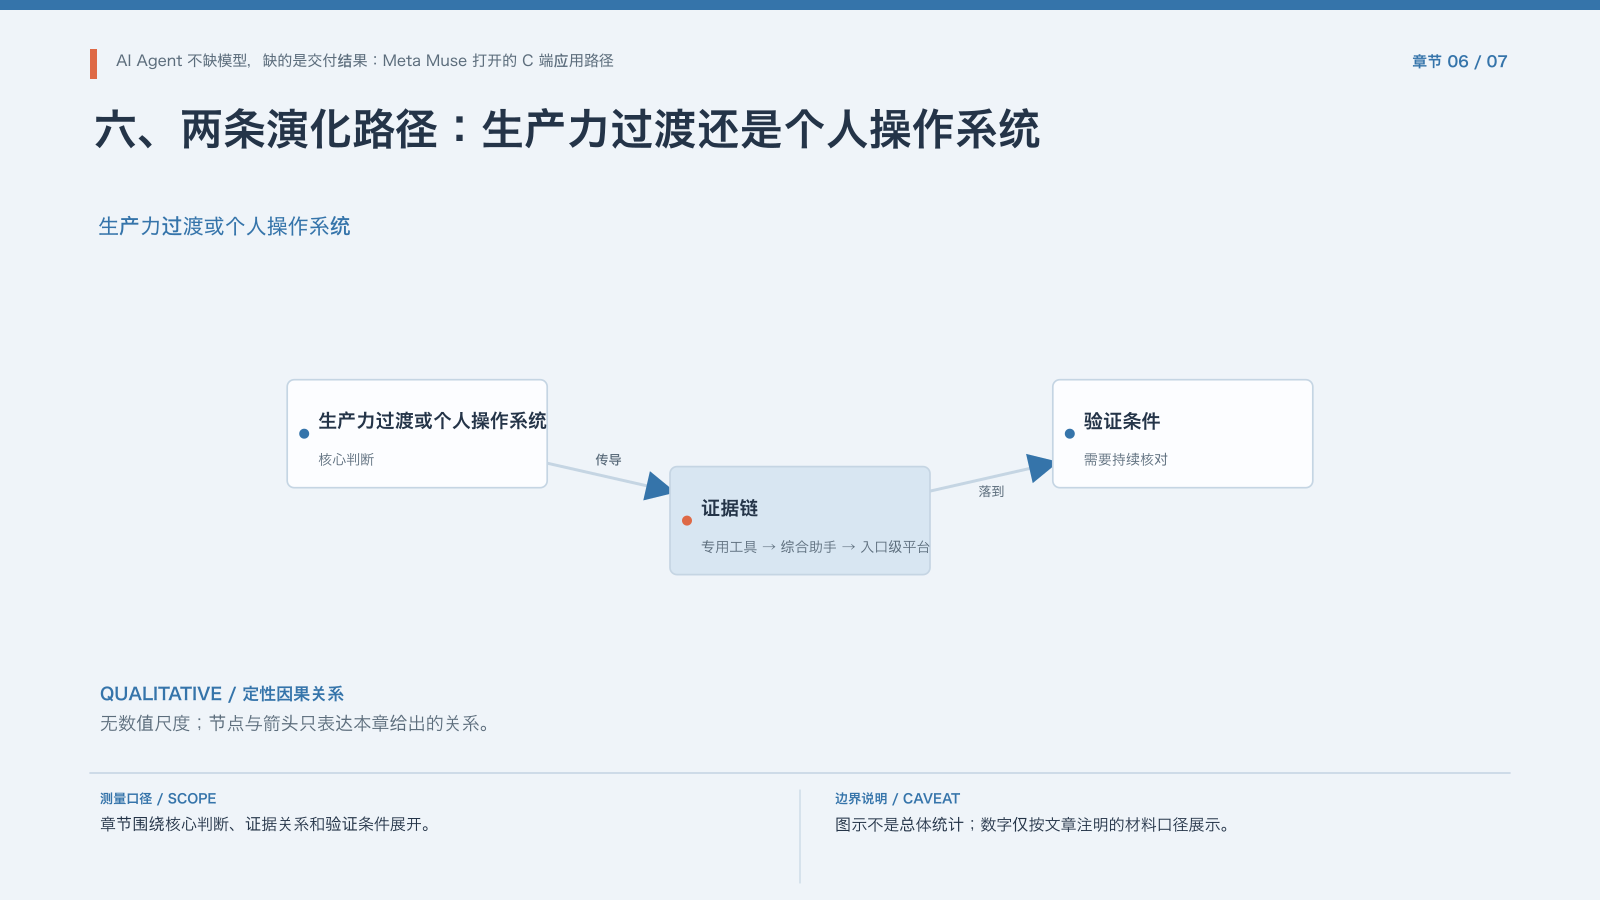
Task: Click the blue dot beside 验证条件
Action: [1070, 434]
